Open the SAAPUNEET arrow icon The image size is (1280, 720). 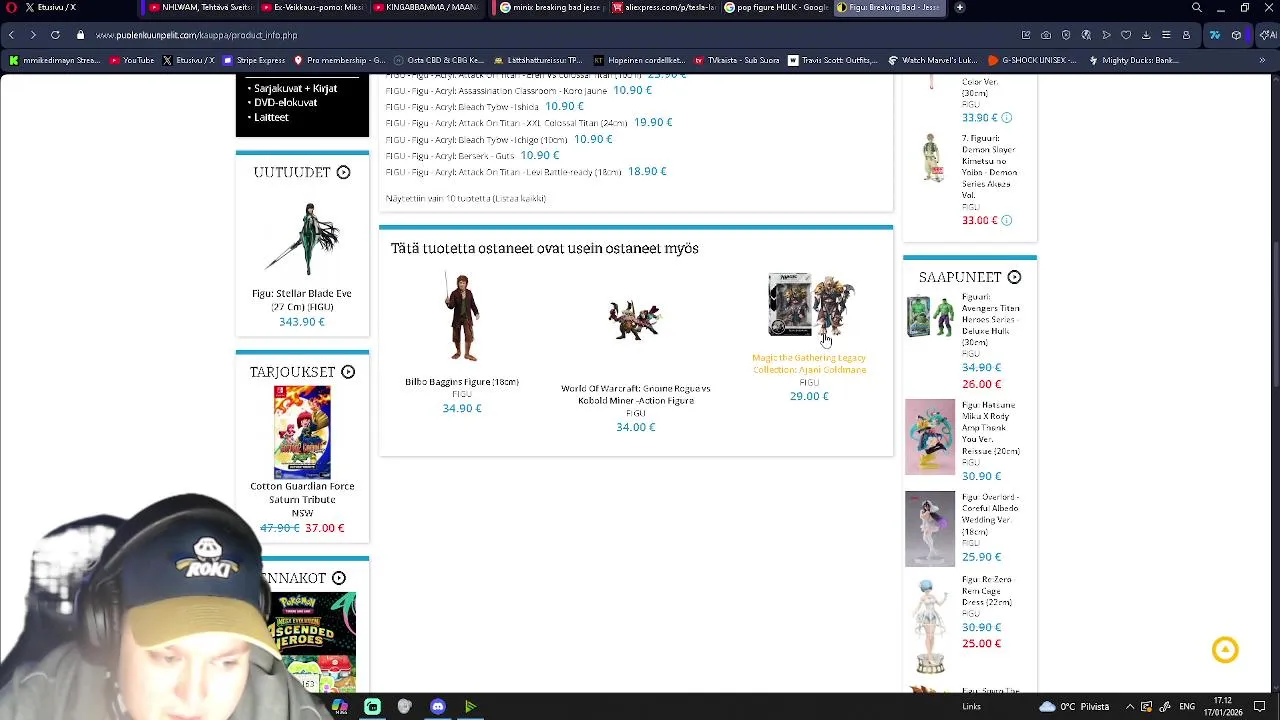tap(1014, 277)
